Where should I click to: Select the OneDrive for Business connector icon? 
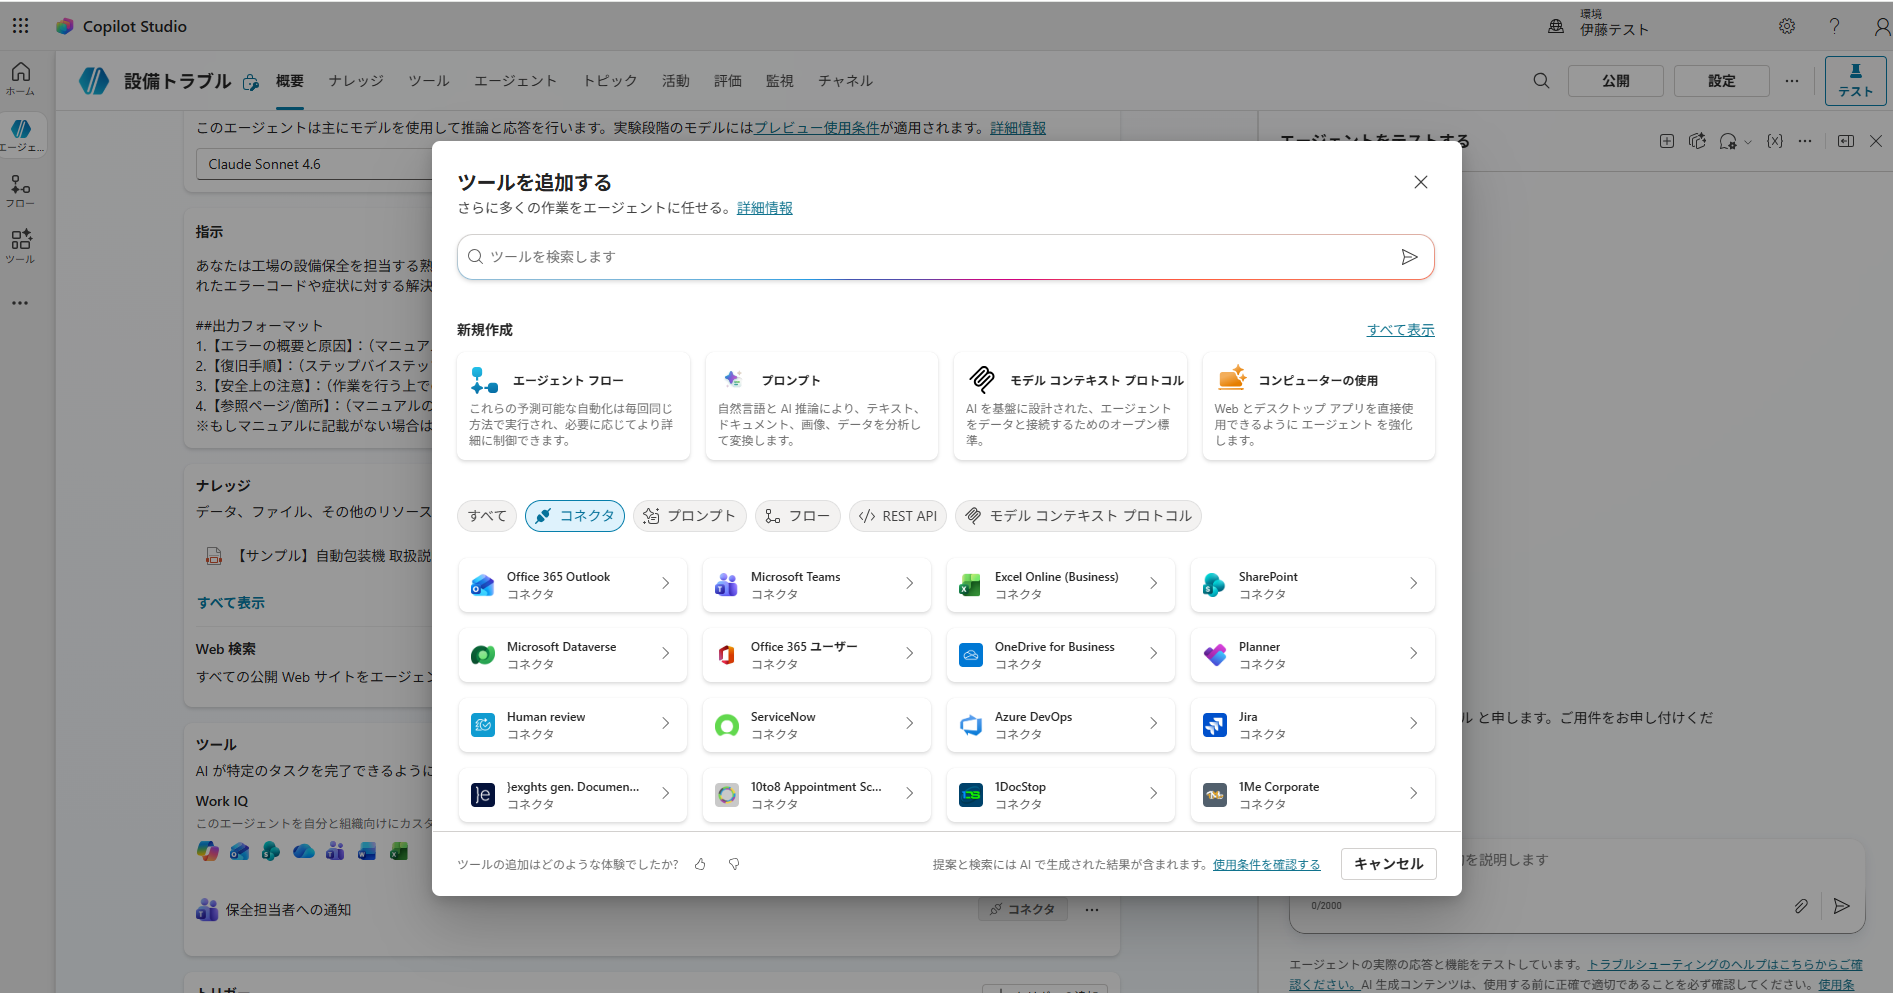[971, 655]
